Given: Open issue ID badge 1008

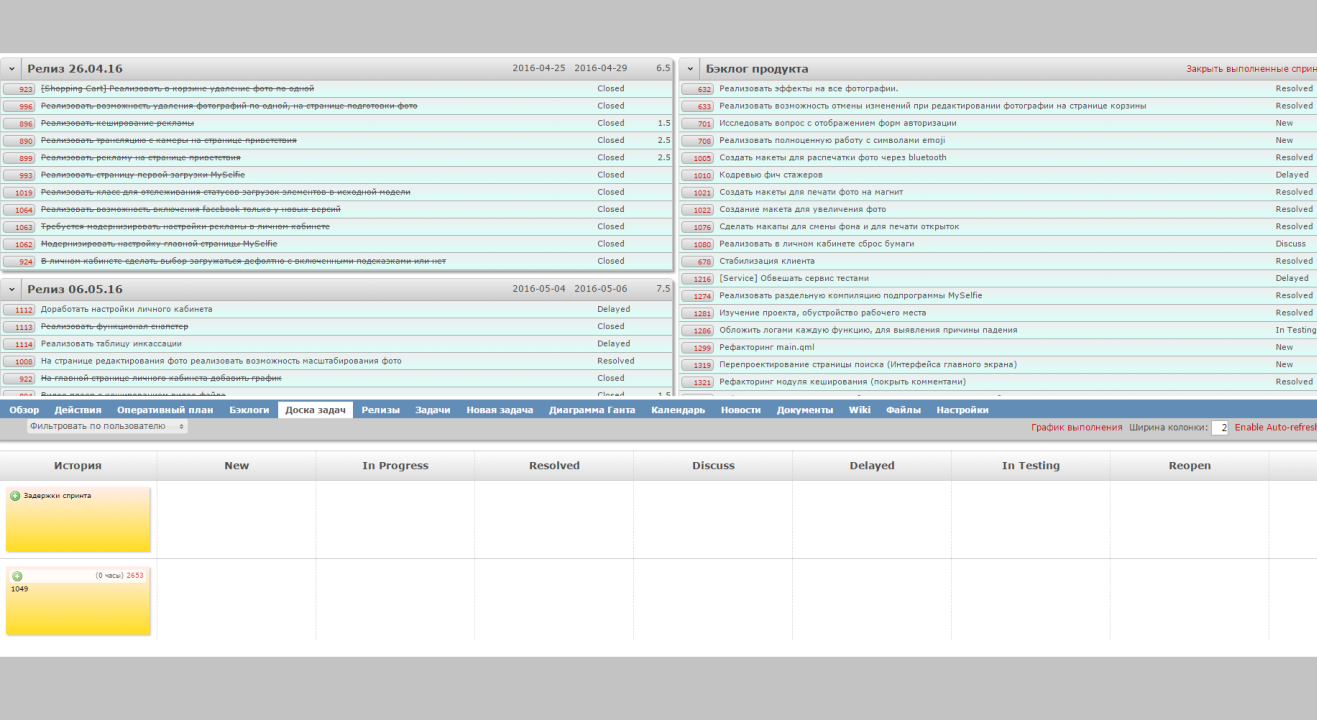Looking at the screenshot, I should [x=20, y=362].
